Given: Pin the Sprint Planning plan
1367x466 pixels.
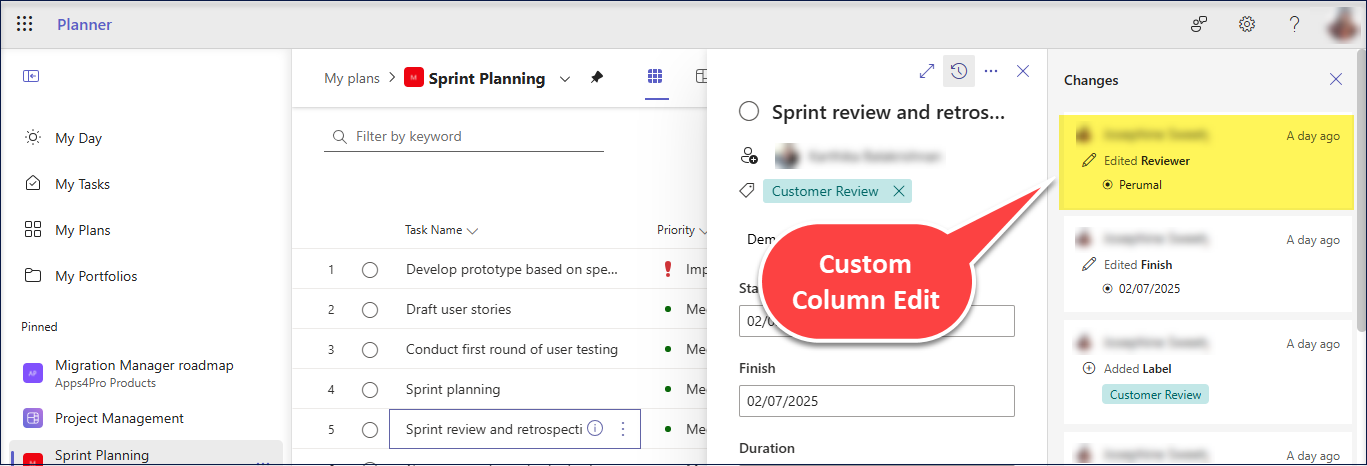Looking at the screenshot, I should [597, 78].
